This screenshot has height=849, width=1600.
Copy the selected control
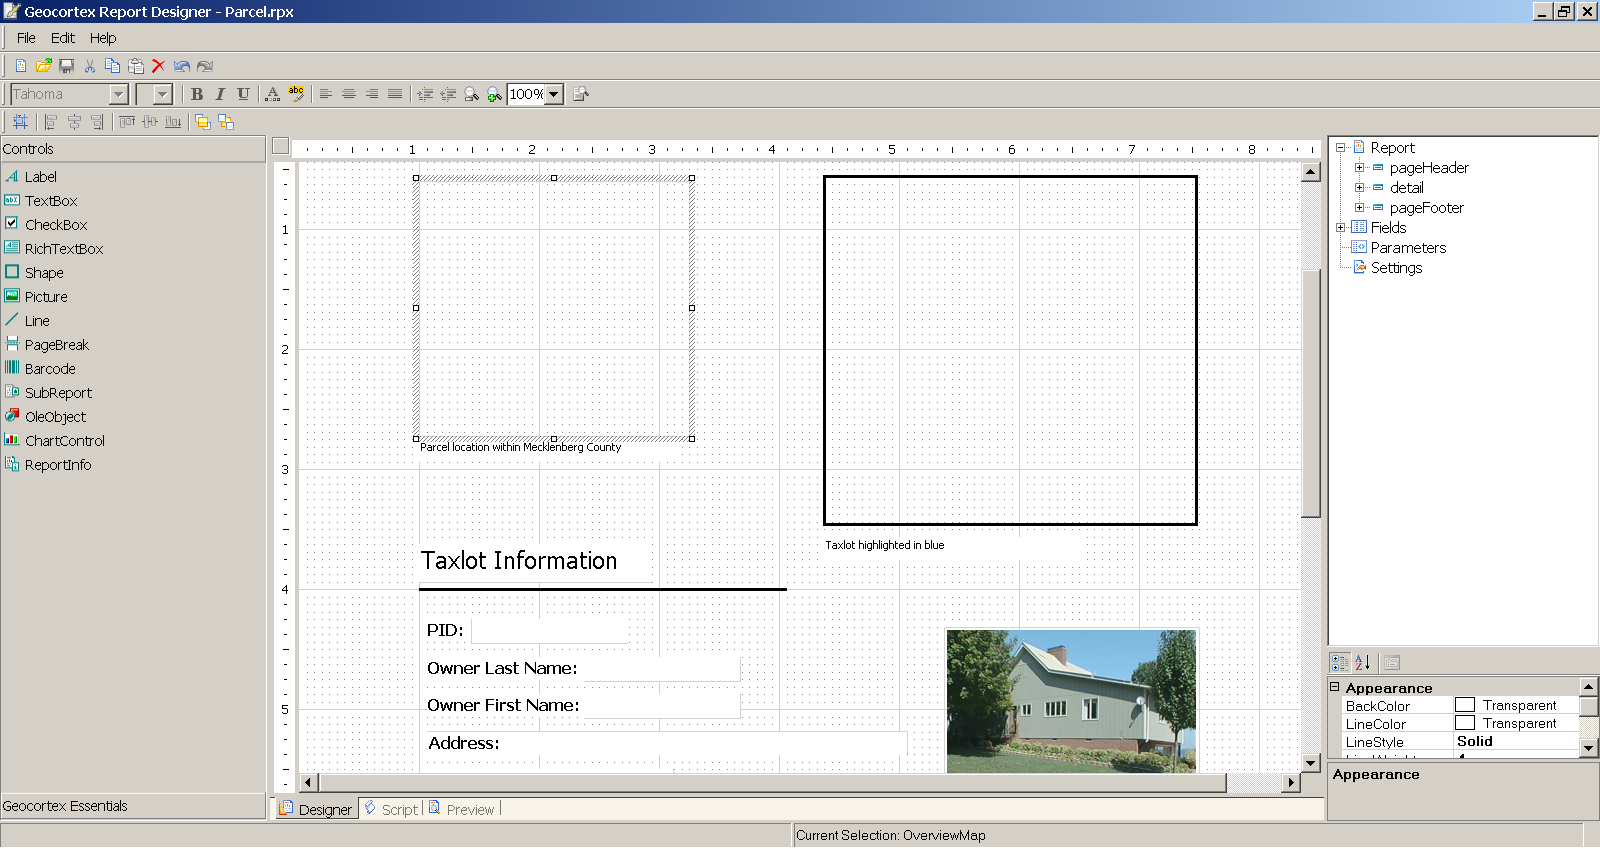[112, 66]
